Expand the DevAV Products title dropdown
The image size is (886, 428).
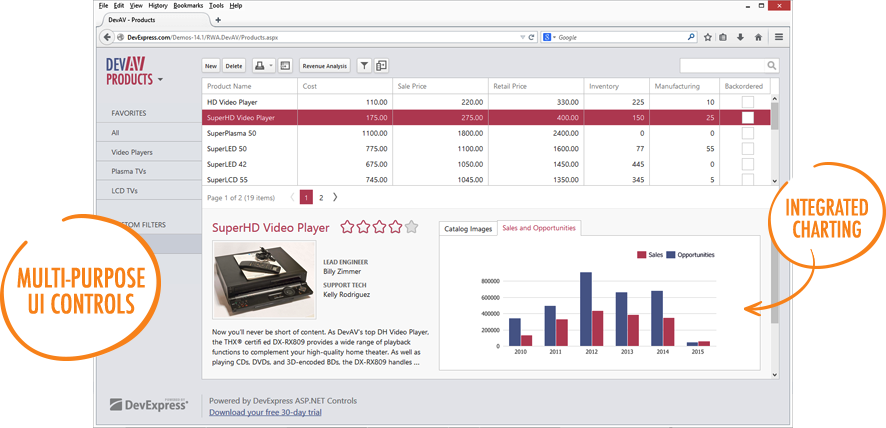pyautogui.click(x=161, y=79)
